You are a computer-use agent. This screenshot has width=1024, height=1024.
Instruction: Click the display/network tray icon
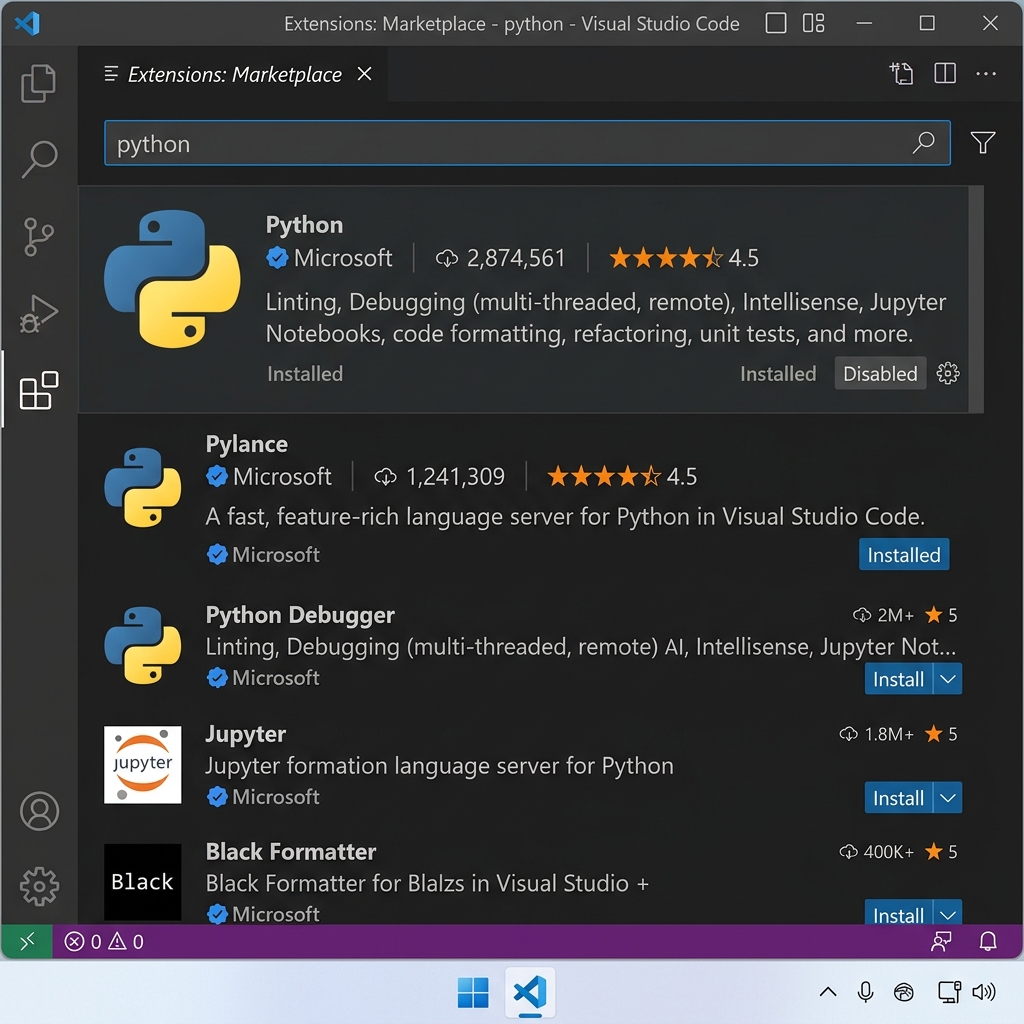(949, 992)
